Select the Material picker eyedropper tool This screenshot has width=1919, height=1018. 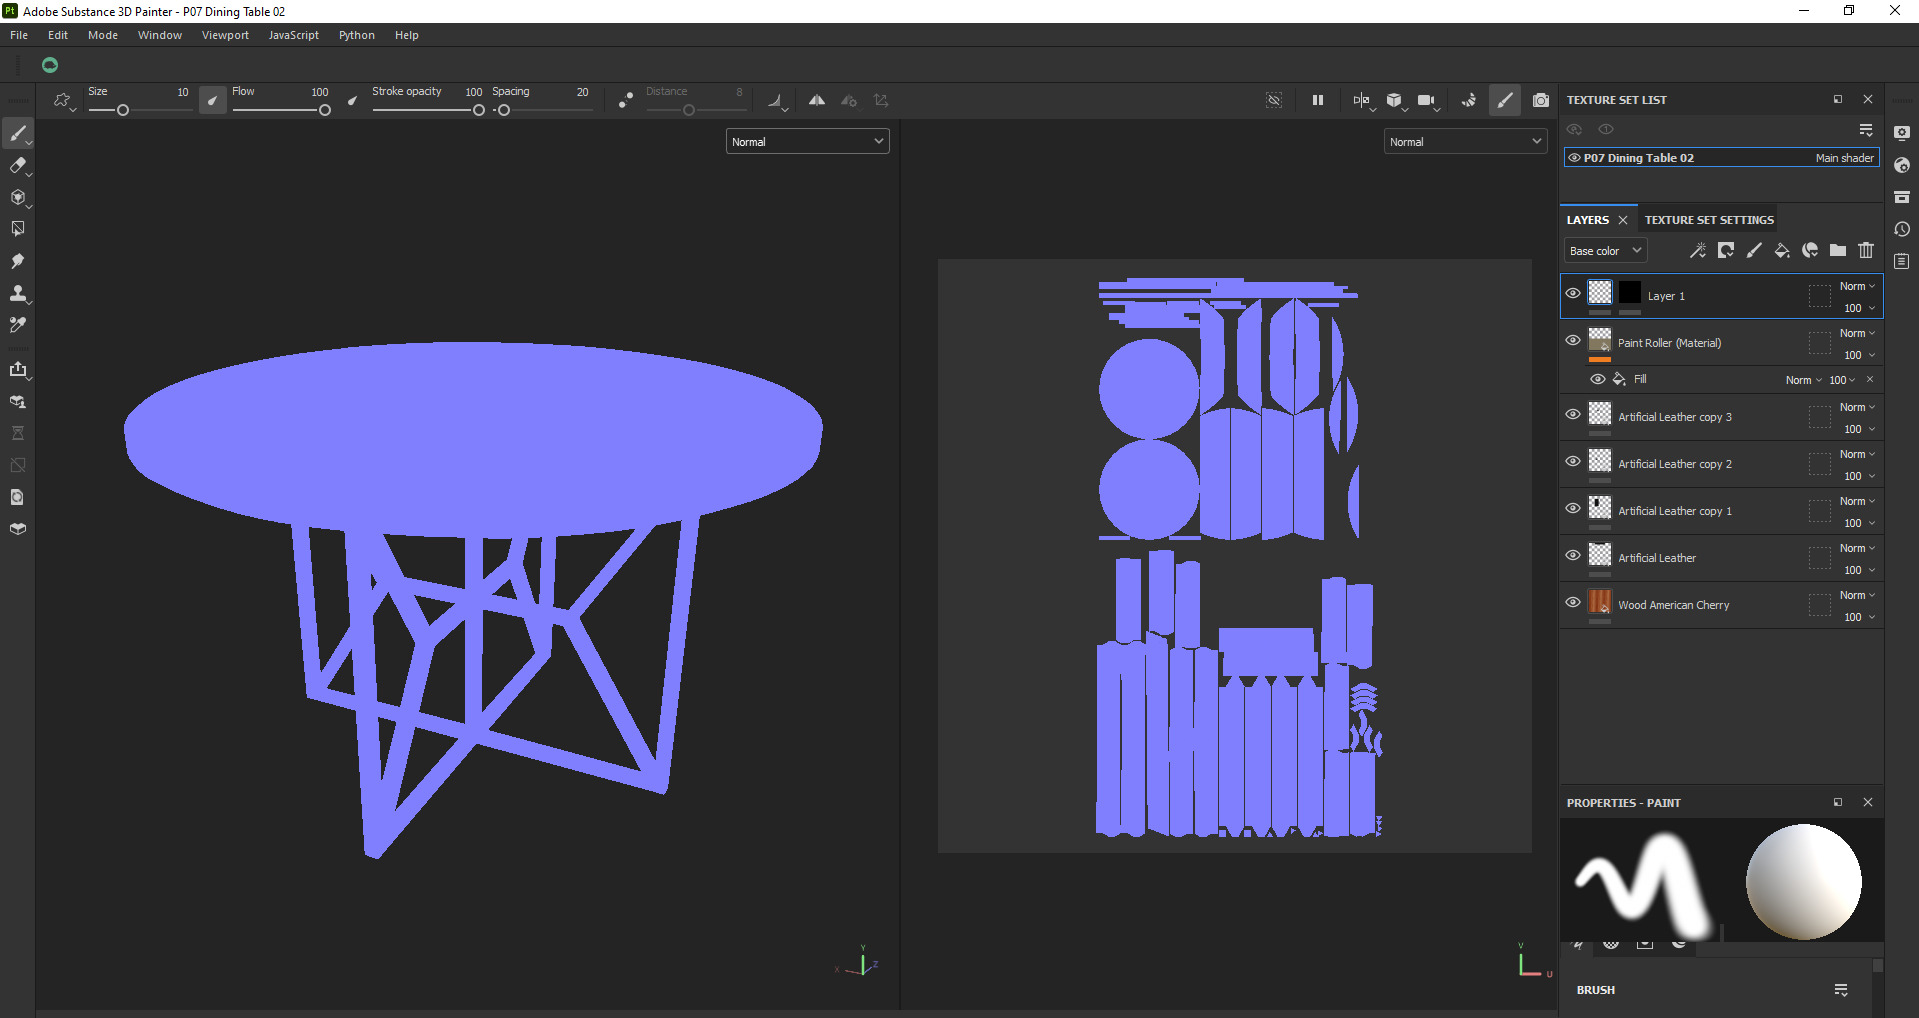(x=18, y=325)
